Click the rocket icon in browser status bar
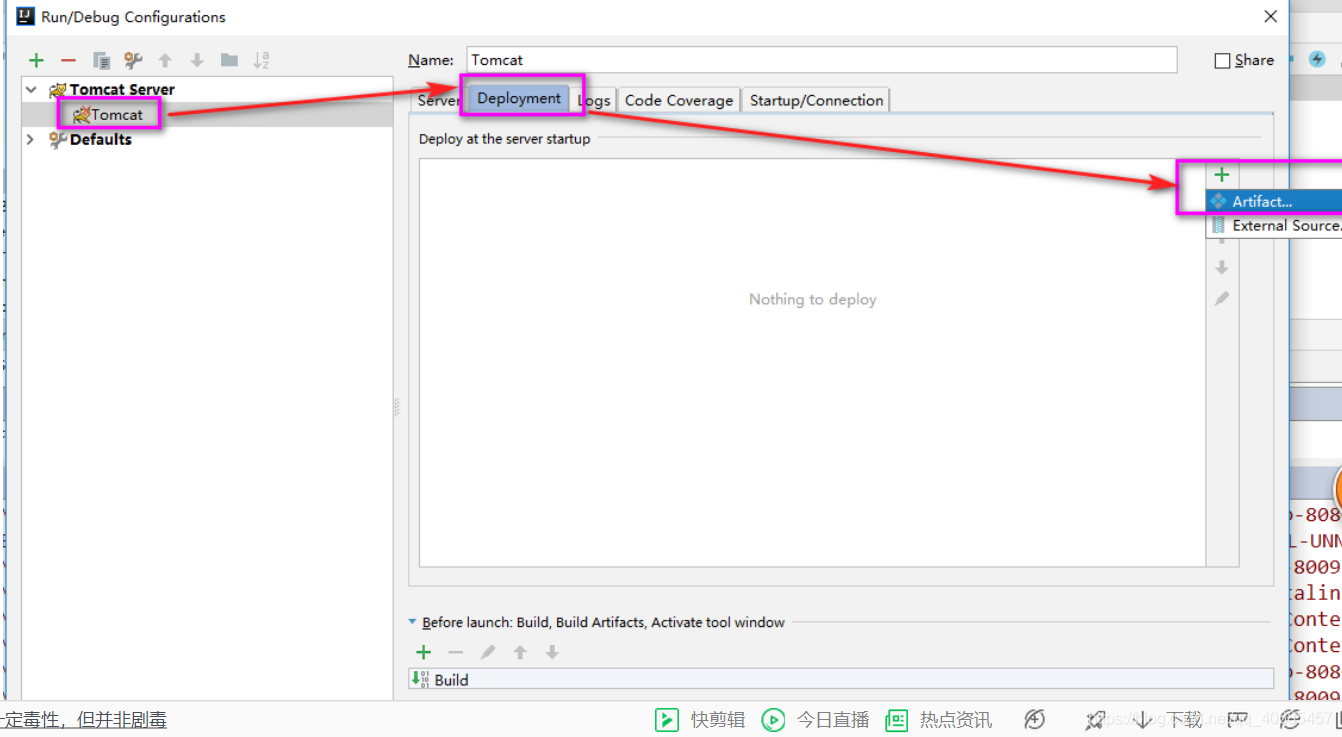The height and width of the screenshot is (737, 1342). tap(1095, 720)
